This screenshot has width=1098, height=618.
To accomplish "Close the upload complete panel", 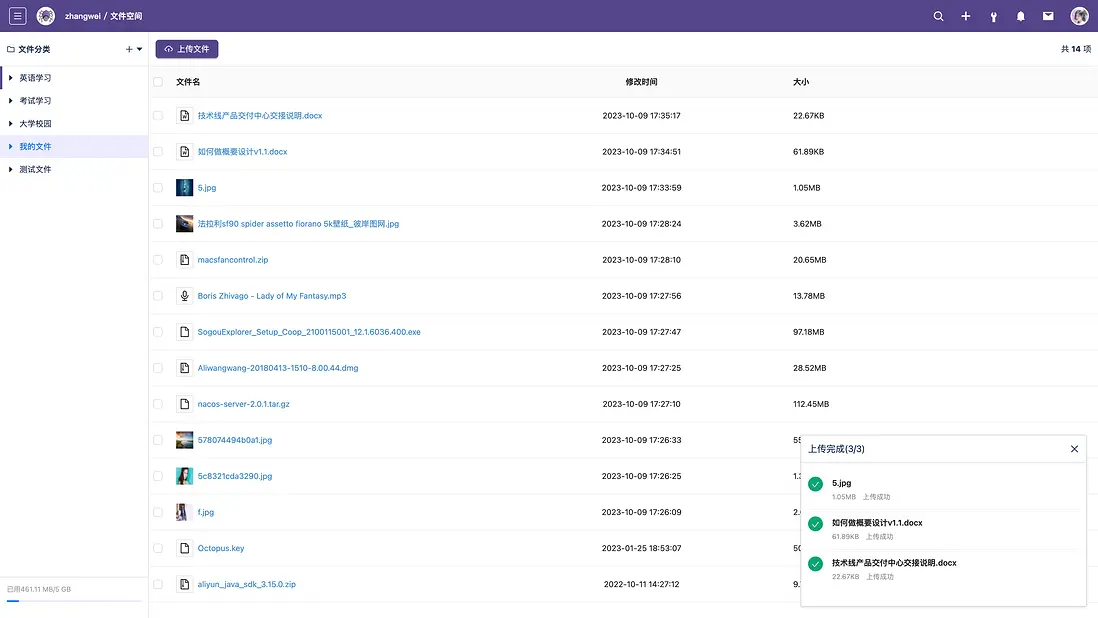I will click(x=1074, y=449).
